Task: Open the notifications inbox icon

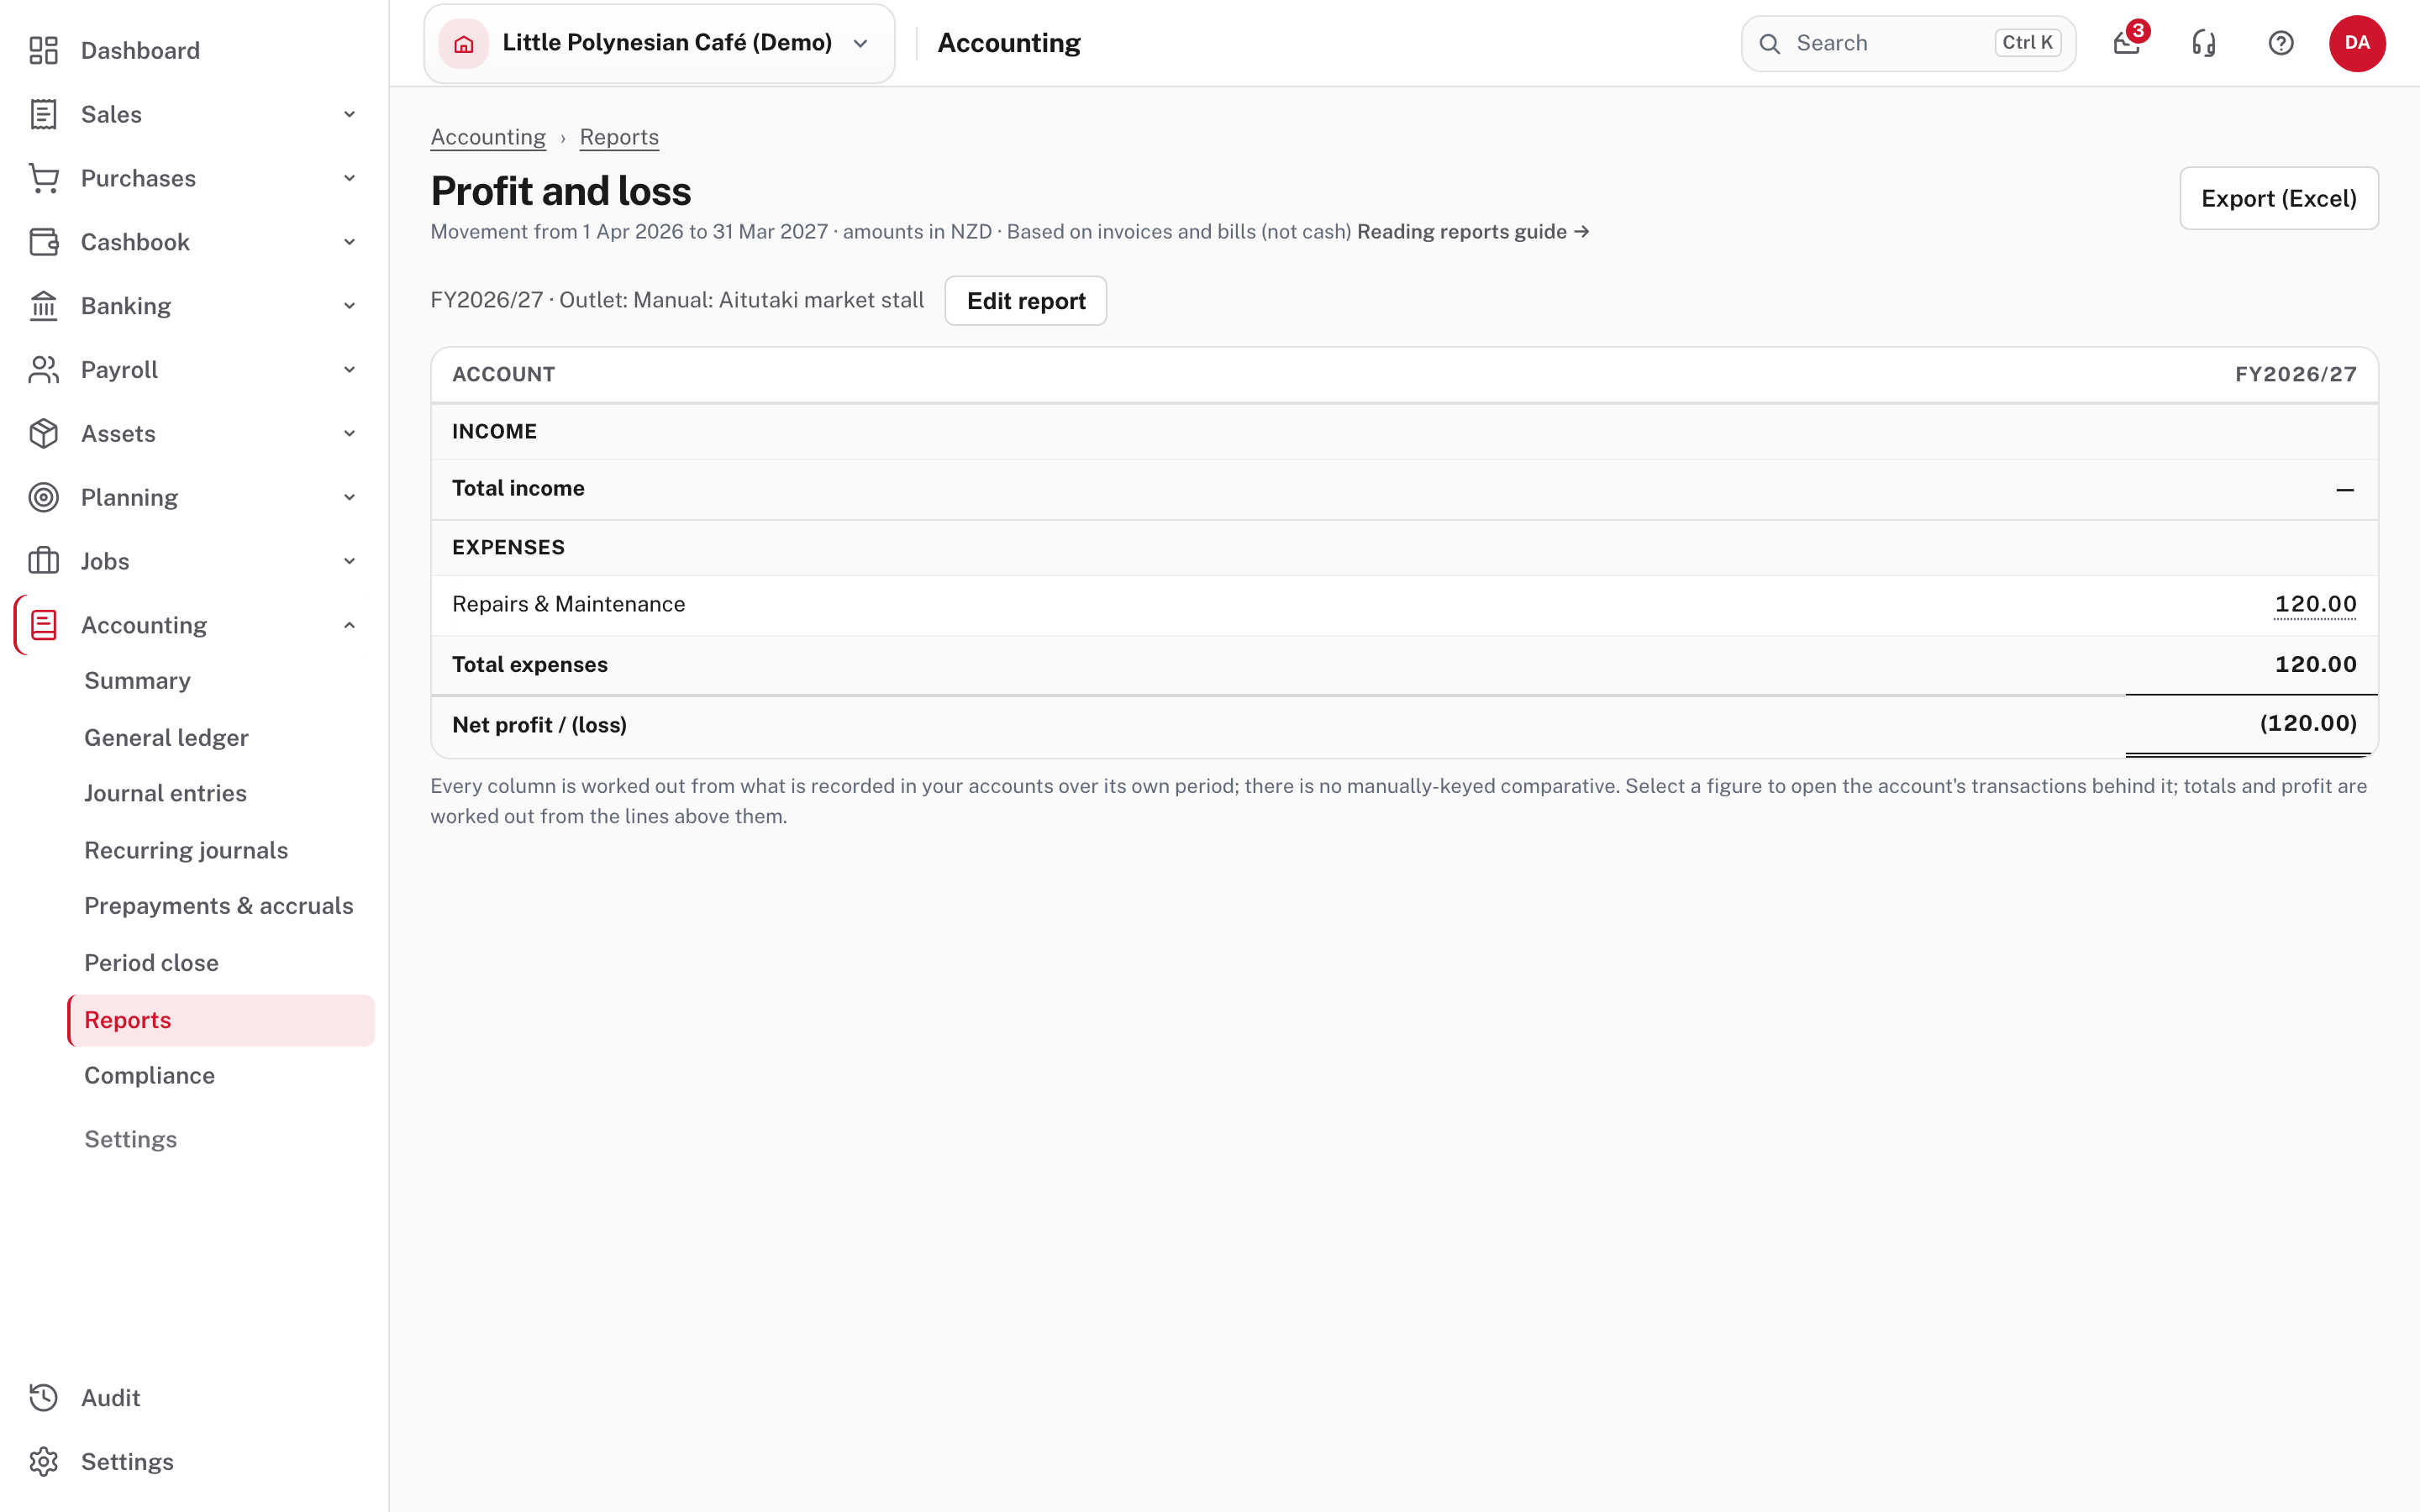Action: tap(2127, 43)
